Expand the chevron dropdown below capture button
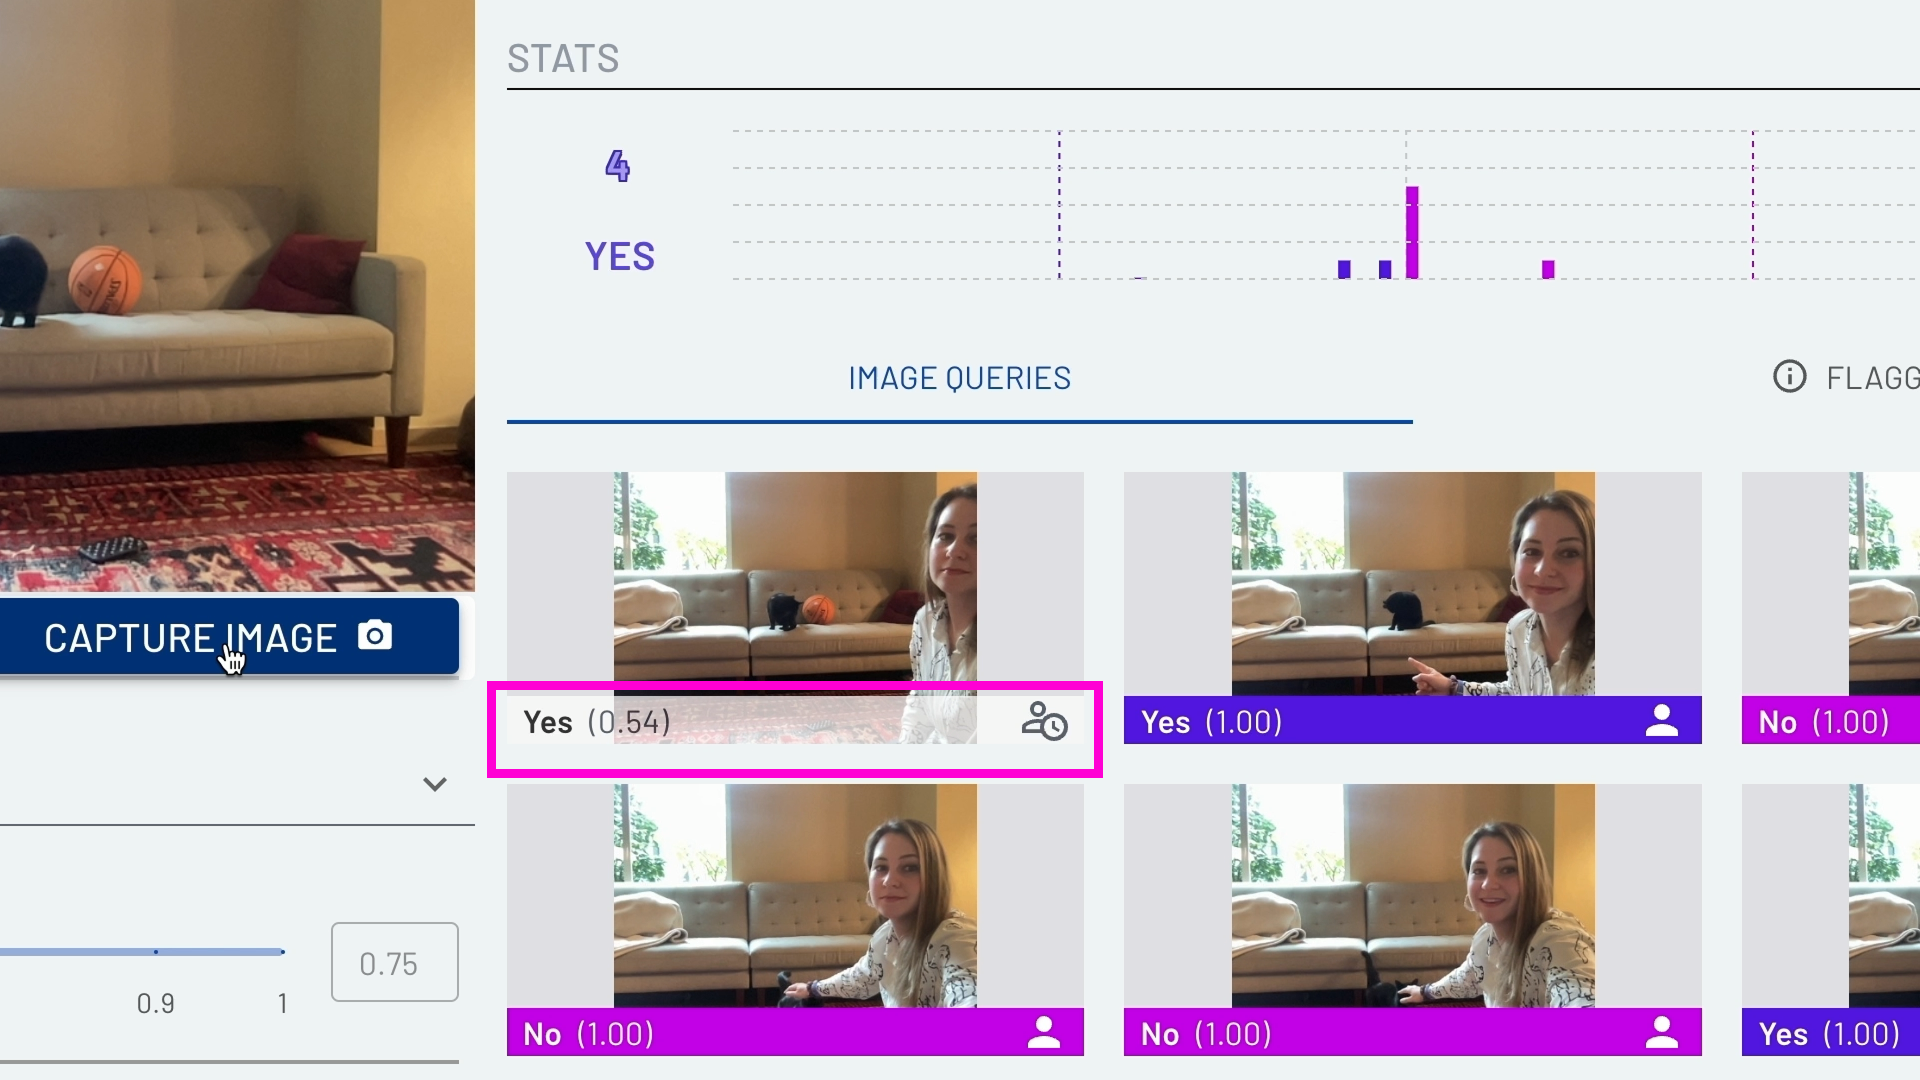This screenshot has width=1920, height=1080. point(434,784)
